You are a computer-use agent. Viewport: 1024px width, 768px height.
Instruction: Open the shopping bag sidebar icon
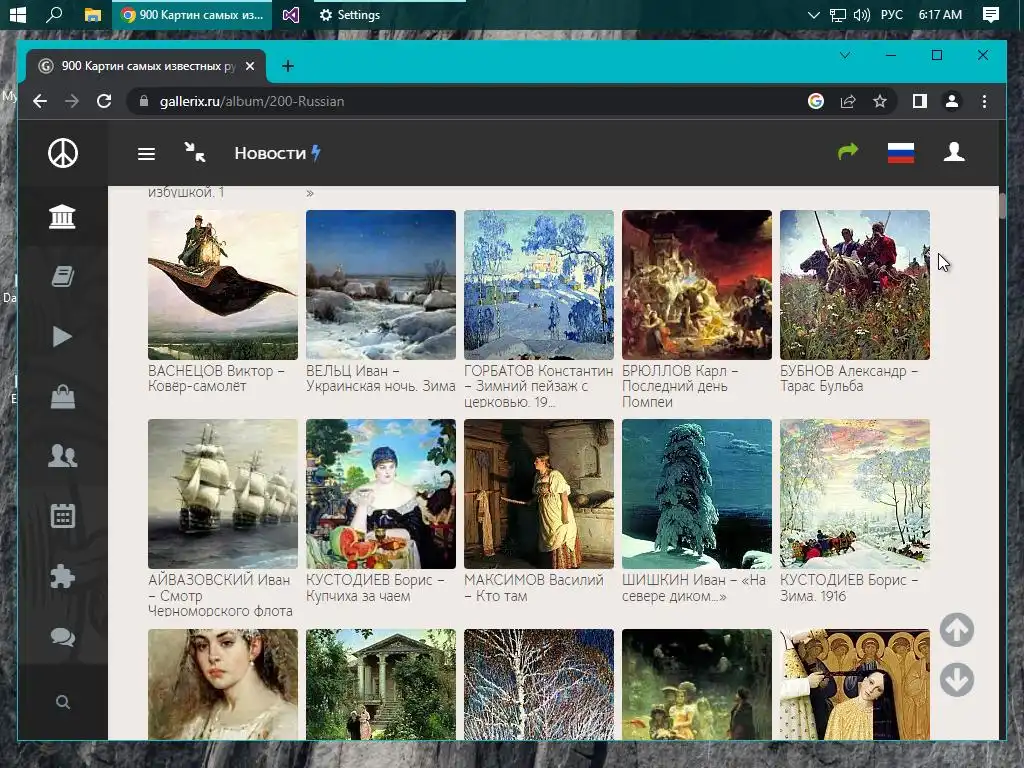coord(63,396)
